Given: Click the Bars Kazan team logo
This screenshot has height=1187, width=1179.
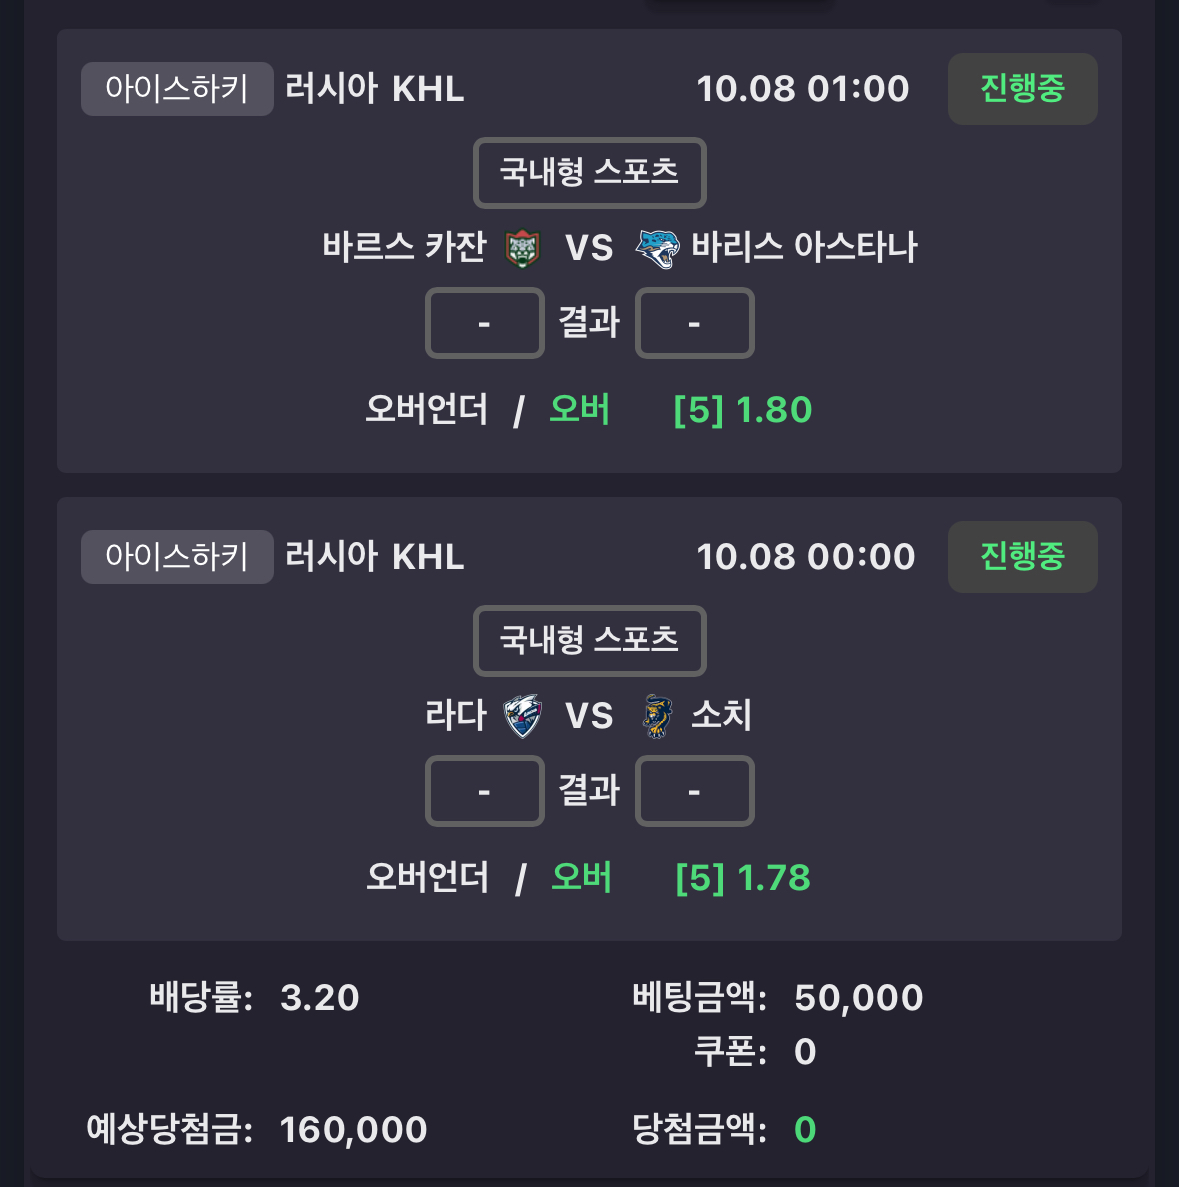Looking at the screenshot, I should coord(522,248).
